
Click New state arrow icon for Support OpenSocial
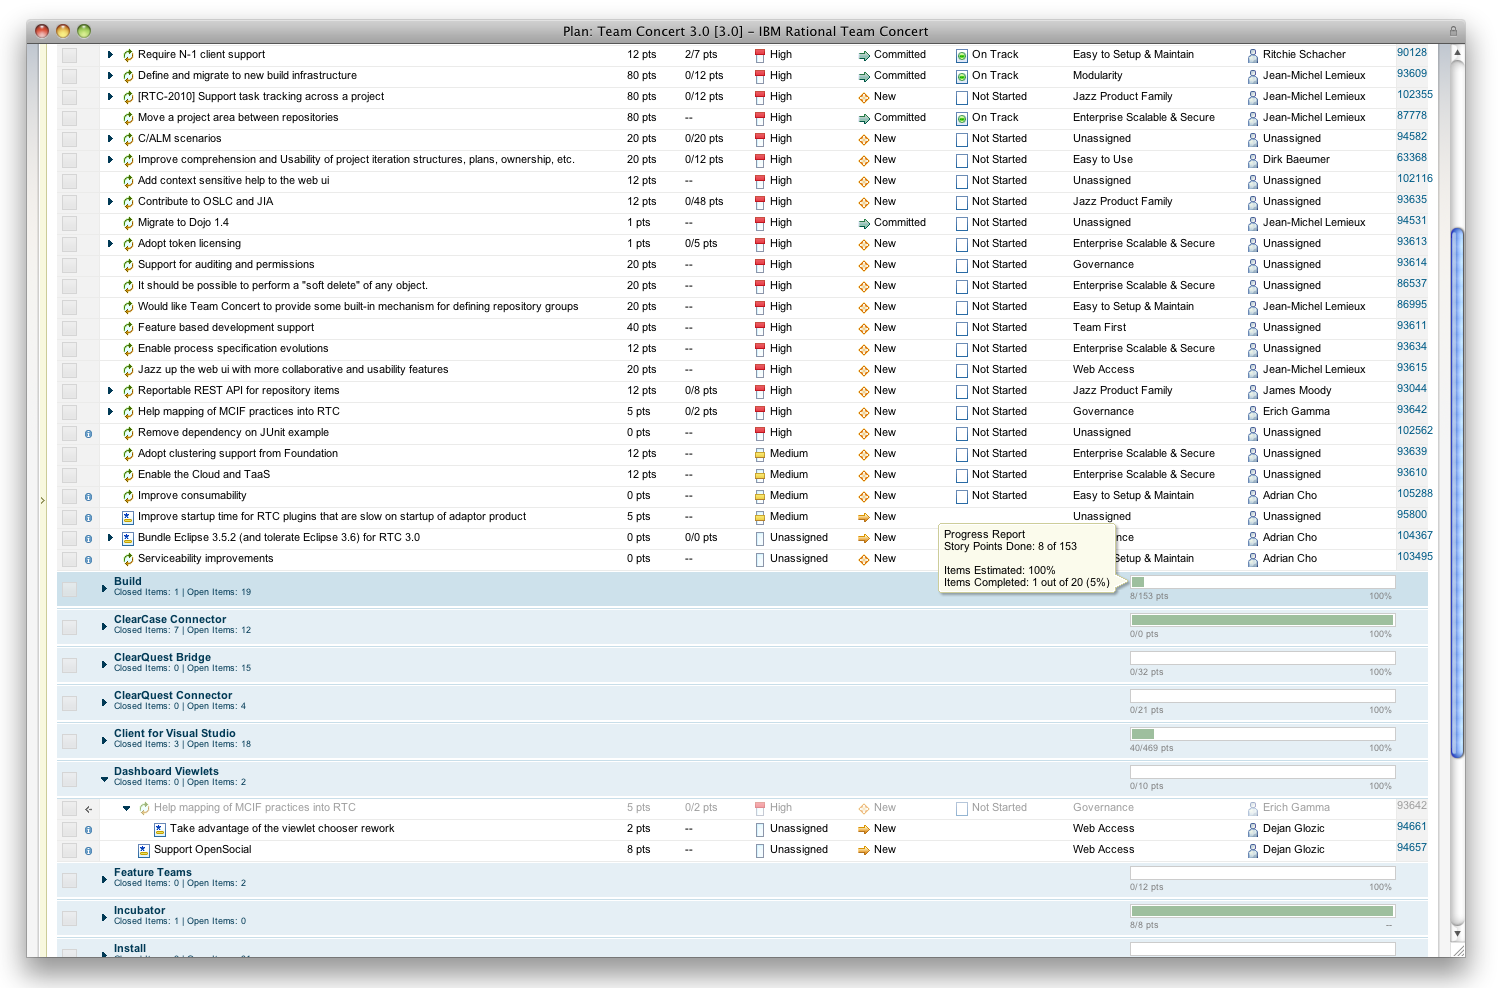click(x=864, y=850)
